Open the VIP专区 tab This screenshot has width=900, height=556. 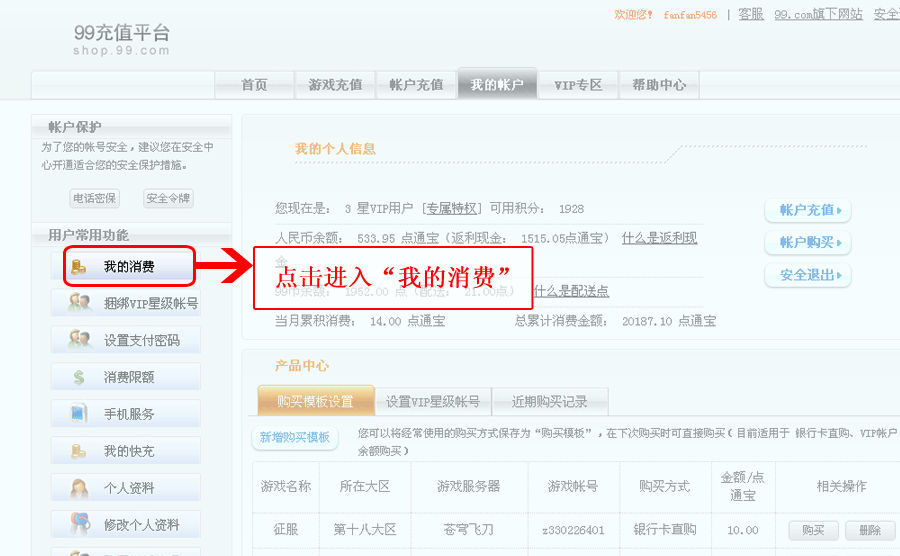click(x=578, y=85)
